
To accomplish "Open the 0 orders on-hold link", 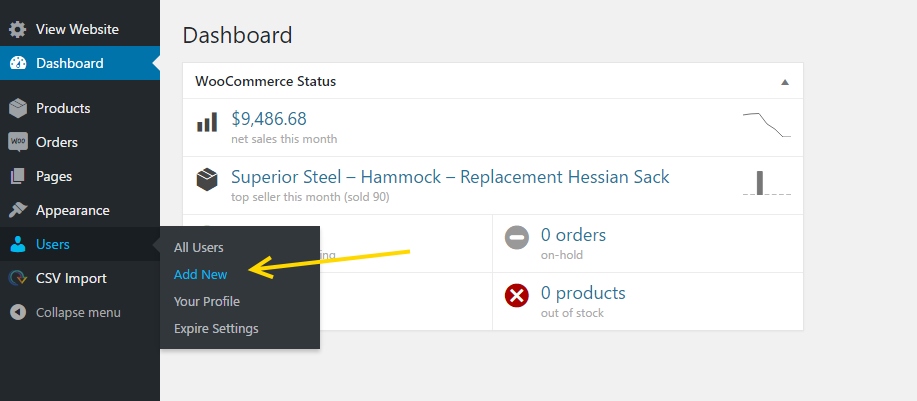I will pyautogui.click(x=573, y=235).
